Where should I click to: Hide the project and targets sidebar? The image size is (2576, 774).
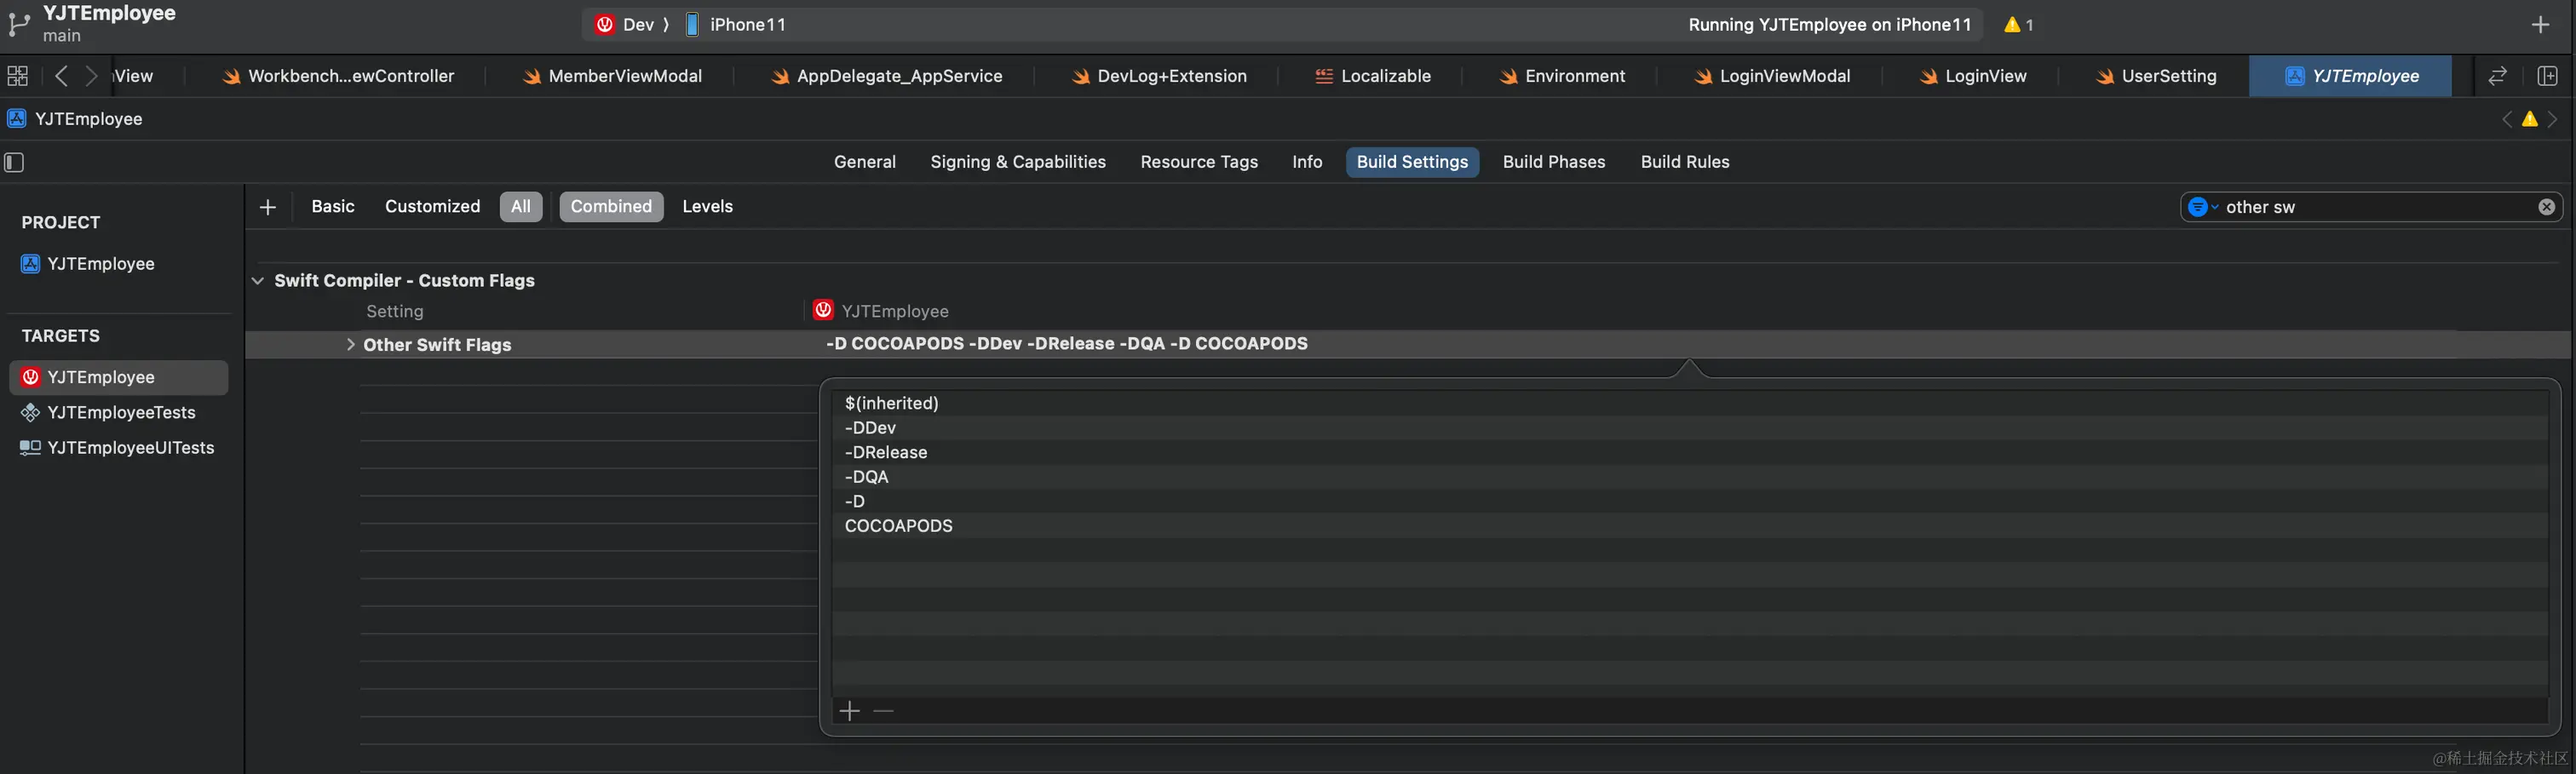pos(14,162)
